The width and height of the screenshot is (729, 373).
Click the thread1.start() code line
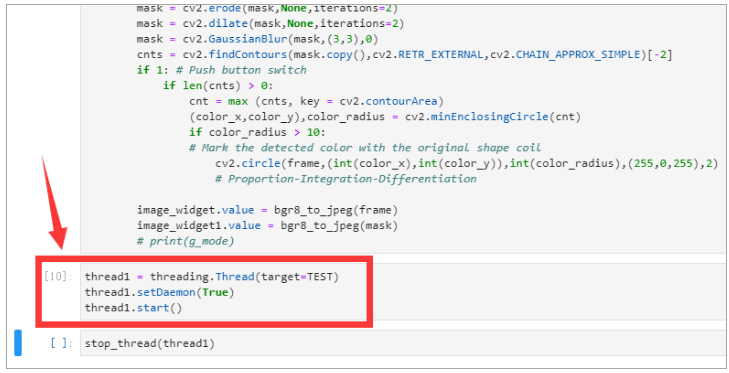[x=133, y=308]
